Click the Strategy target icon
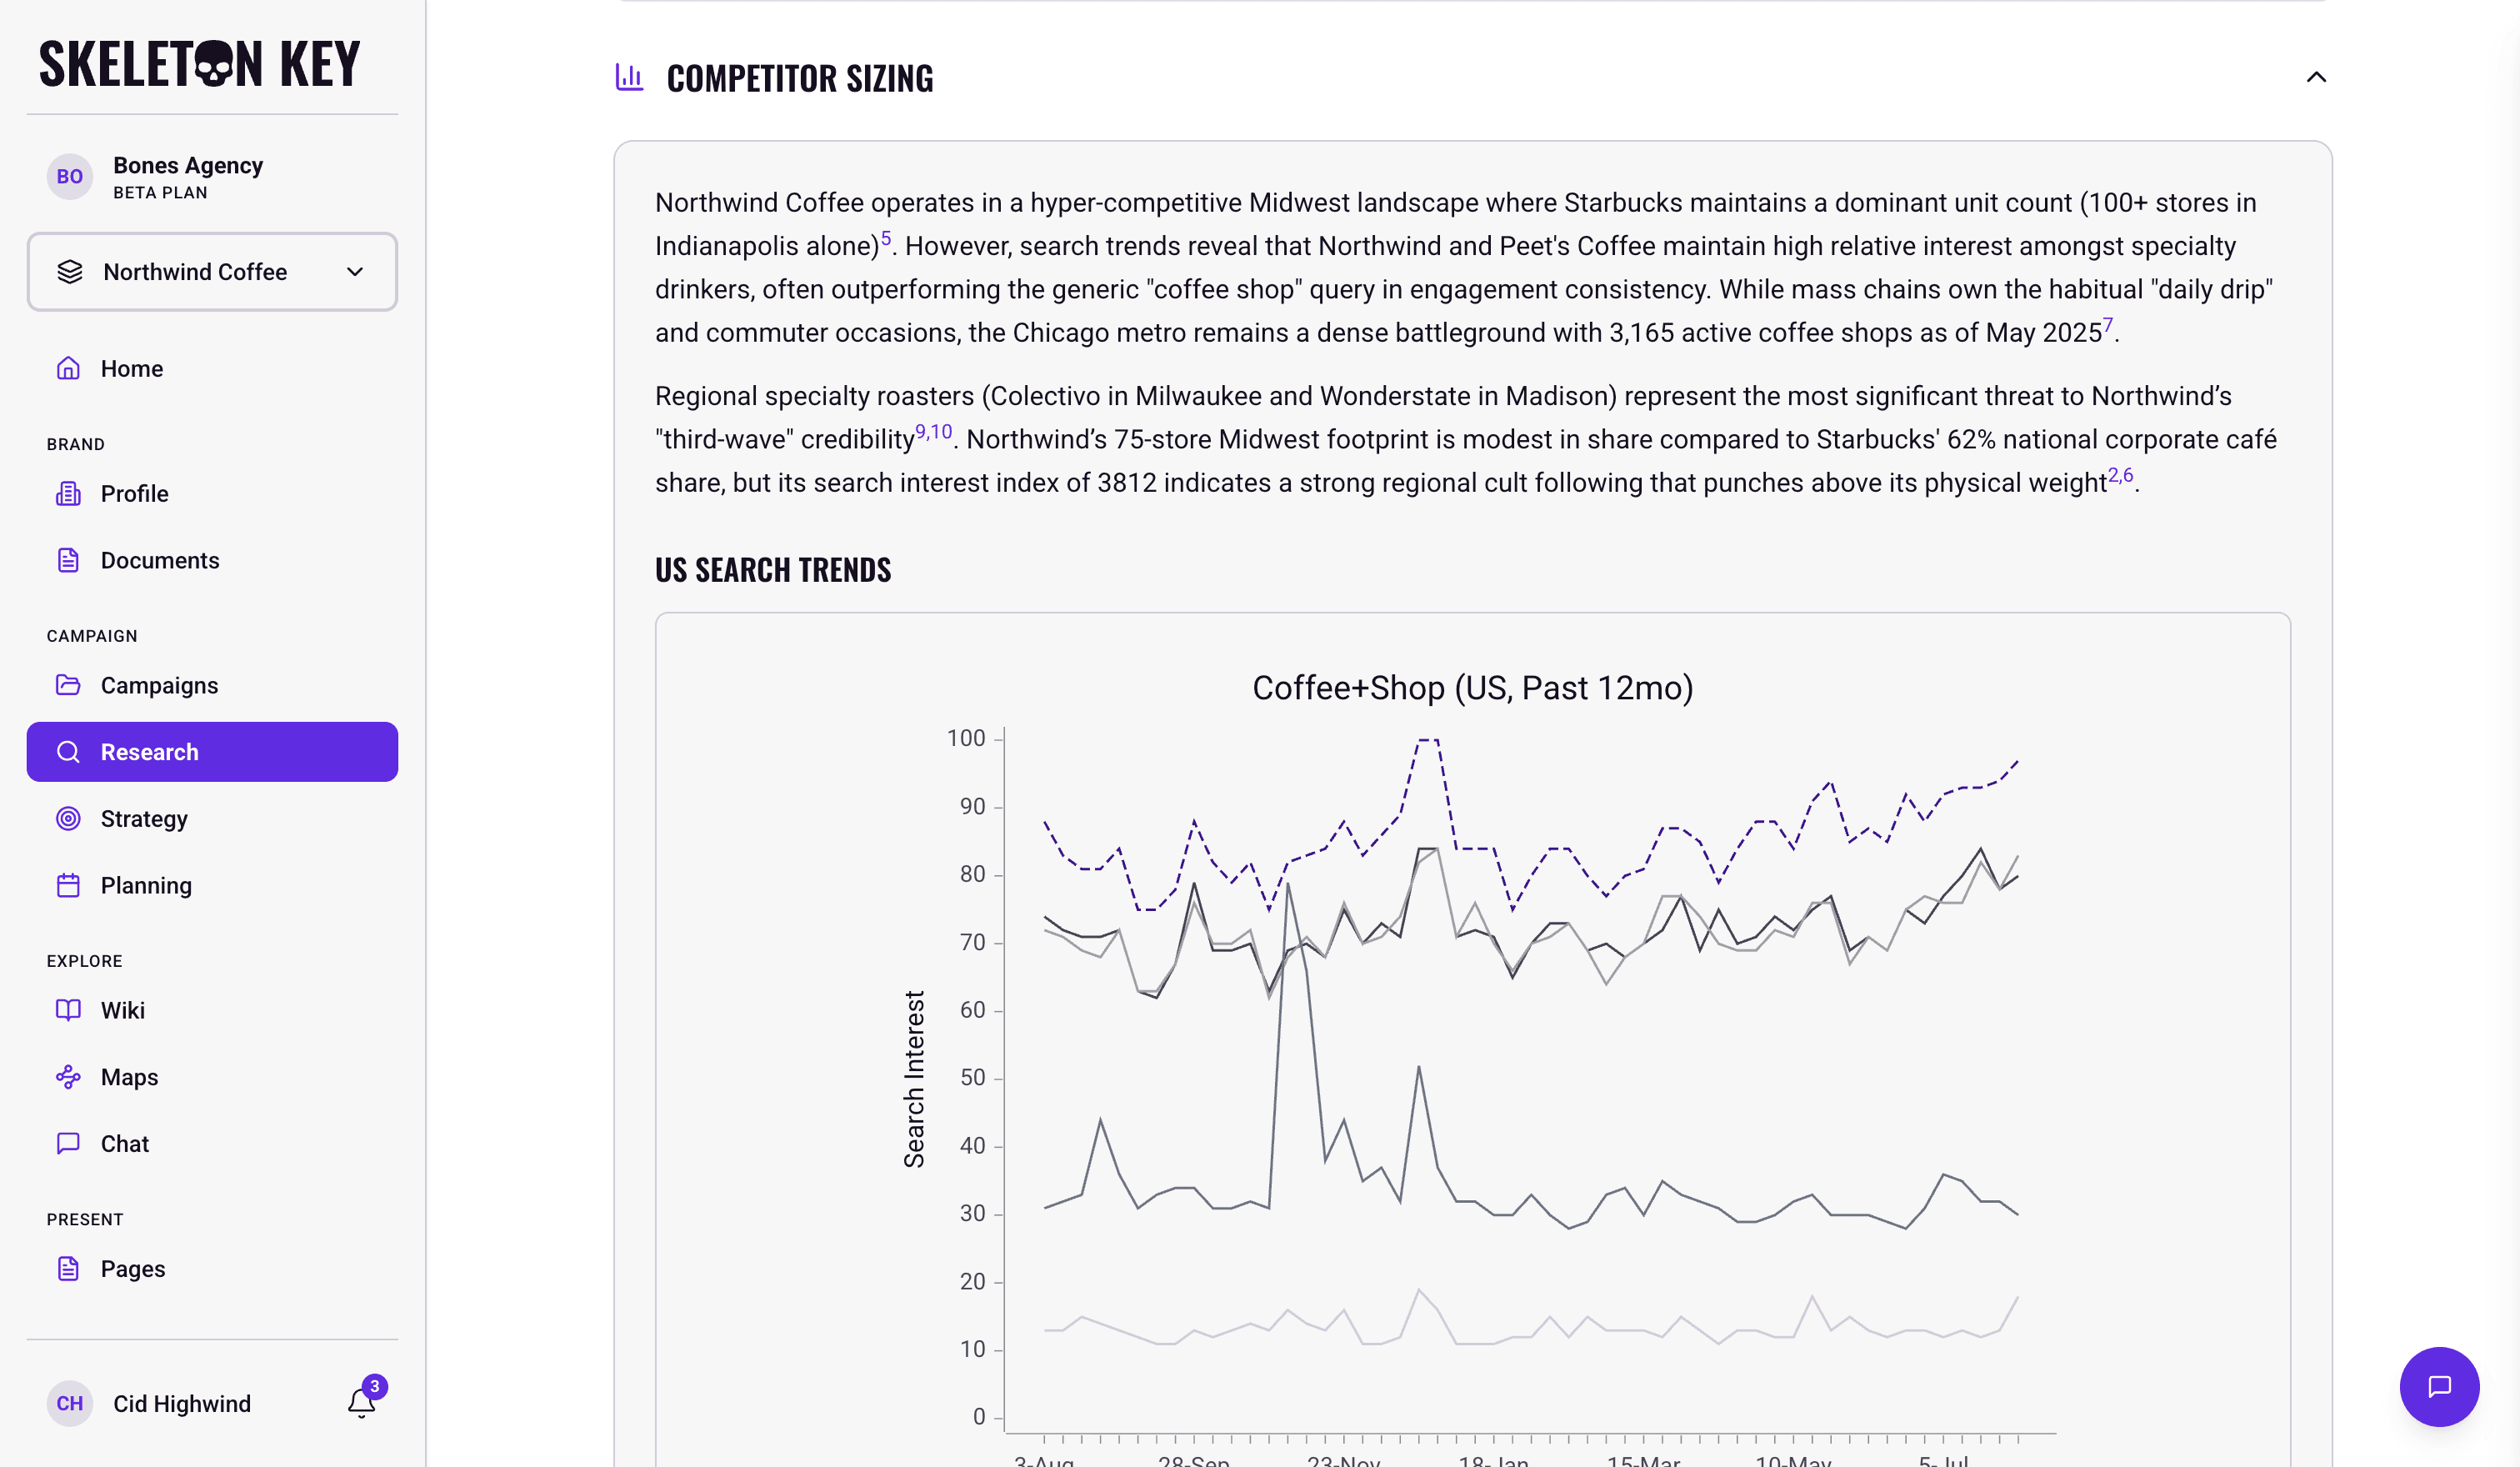Screen dimensions: 2520x1467 tap(68, 818)
